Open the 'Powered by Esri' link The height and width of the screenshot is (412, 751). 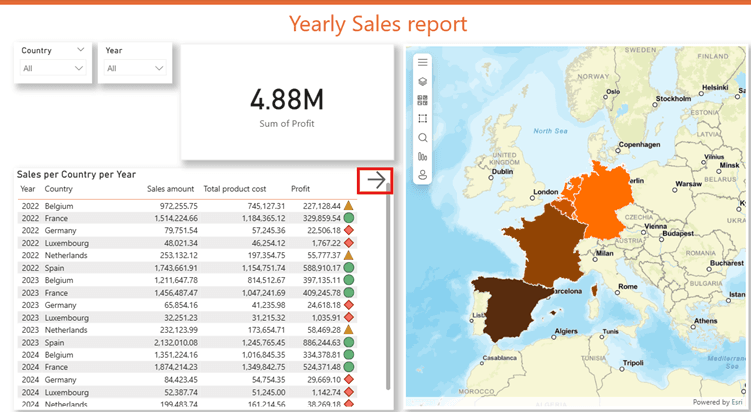pyautogui.click(x=717, y=402)
